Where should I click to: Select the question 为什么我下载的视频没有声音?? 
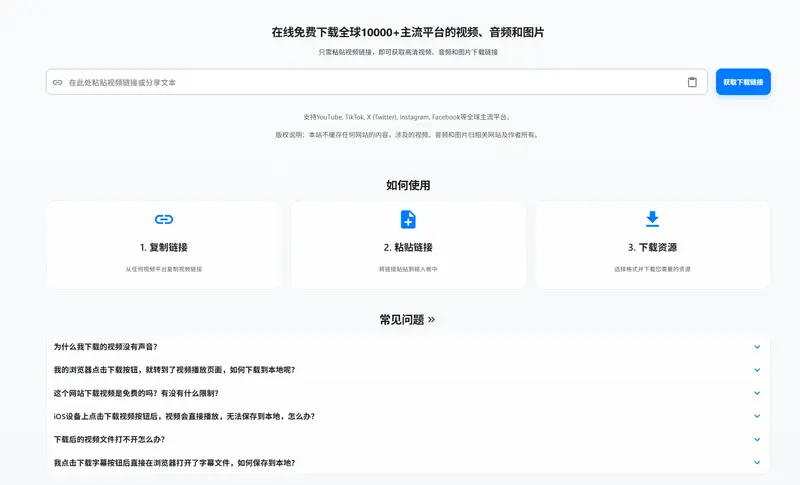point(106,347)
